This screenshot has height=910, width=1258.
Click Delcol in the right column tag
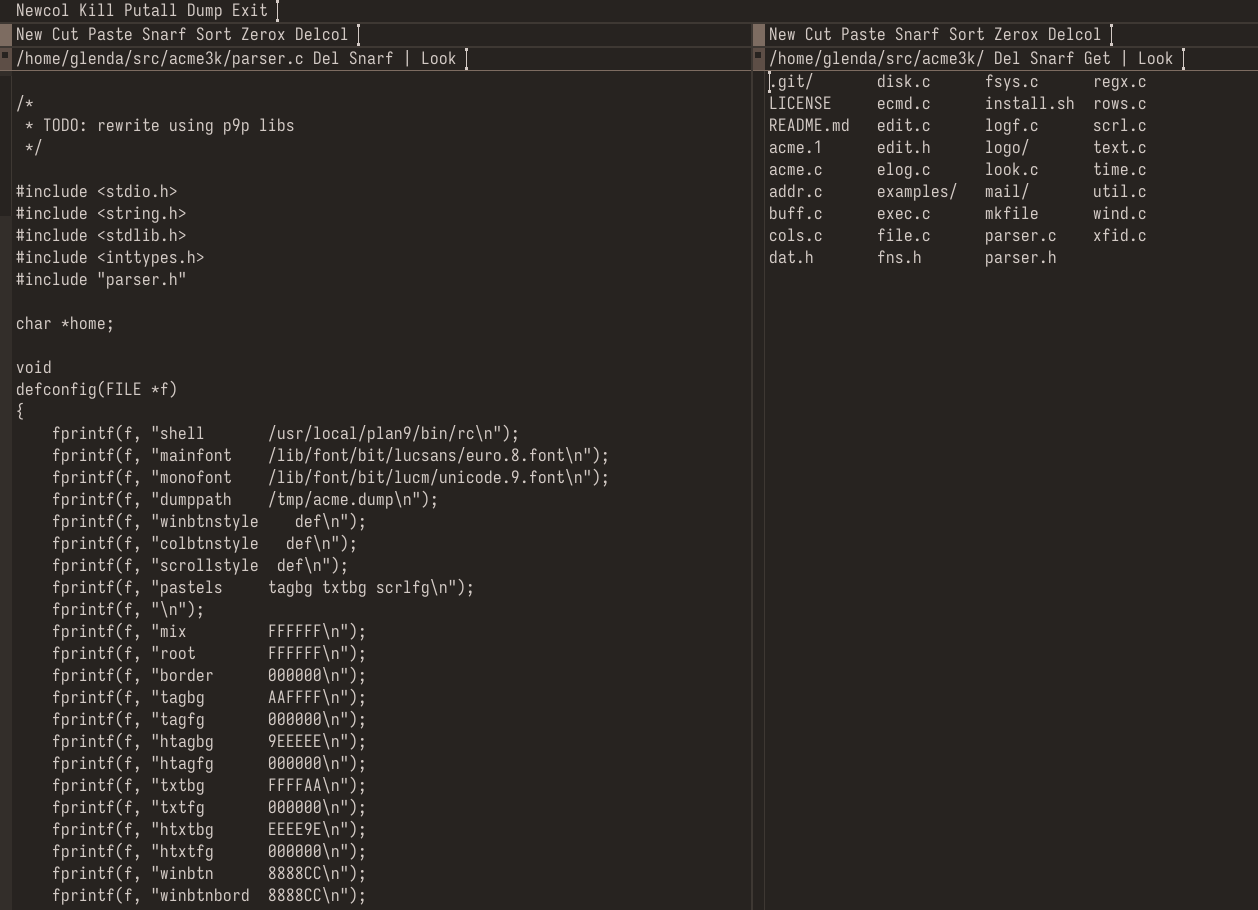[x=1075, y=35]
